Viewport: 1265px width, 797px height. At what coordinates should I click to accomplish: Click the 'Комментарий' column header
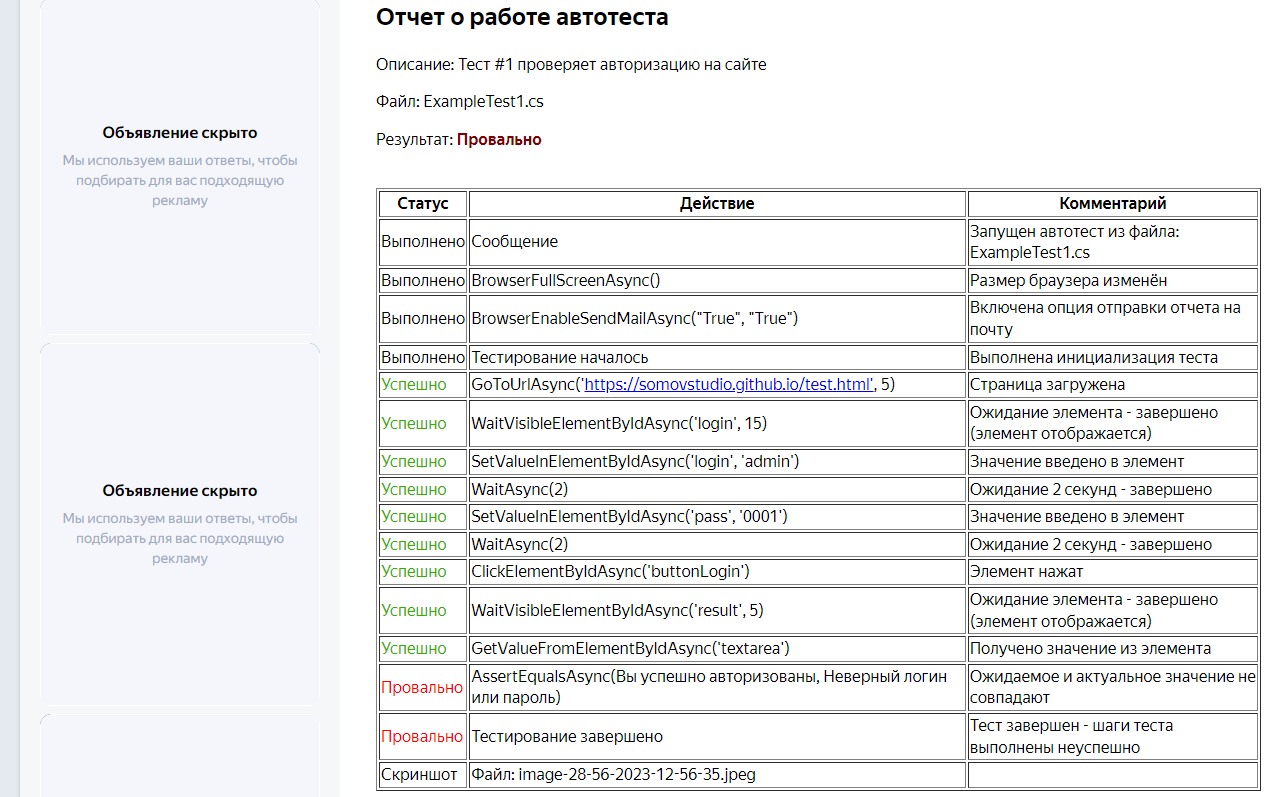tap(1112, 204)
